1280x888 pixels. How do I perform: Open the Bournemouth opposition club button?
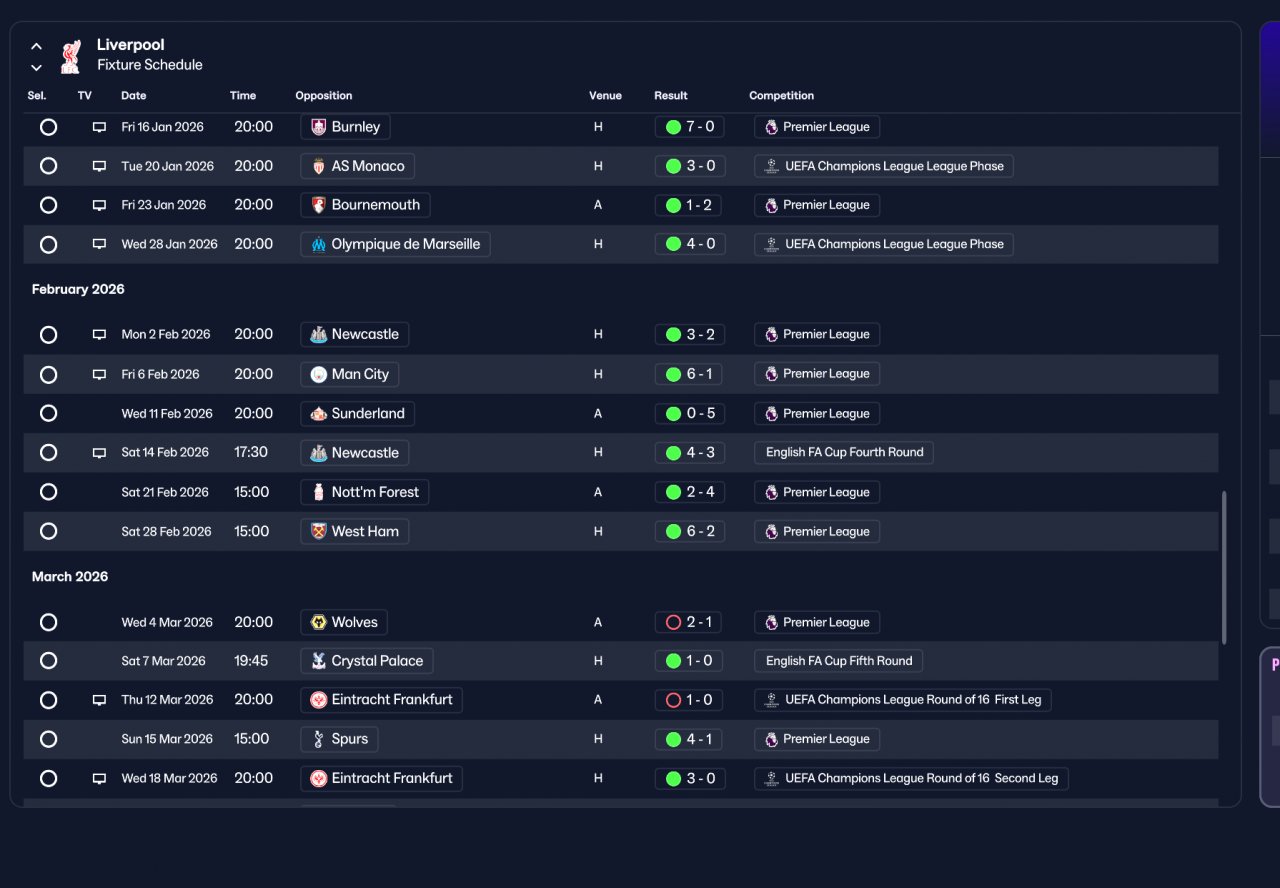[x=365, y=205]
